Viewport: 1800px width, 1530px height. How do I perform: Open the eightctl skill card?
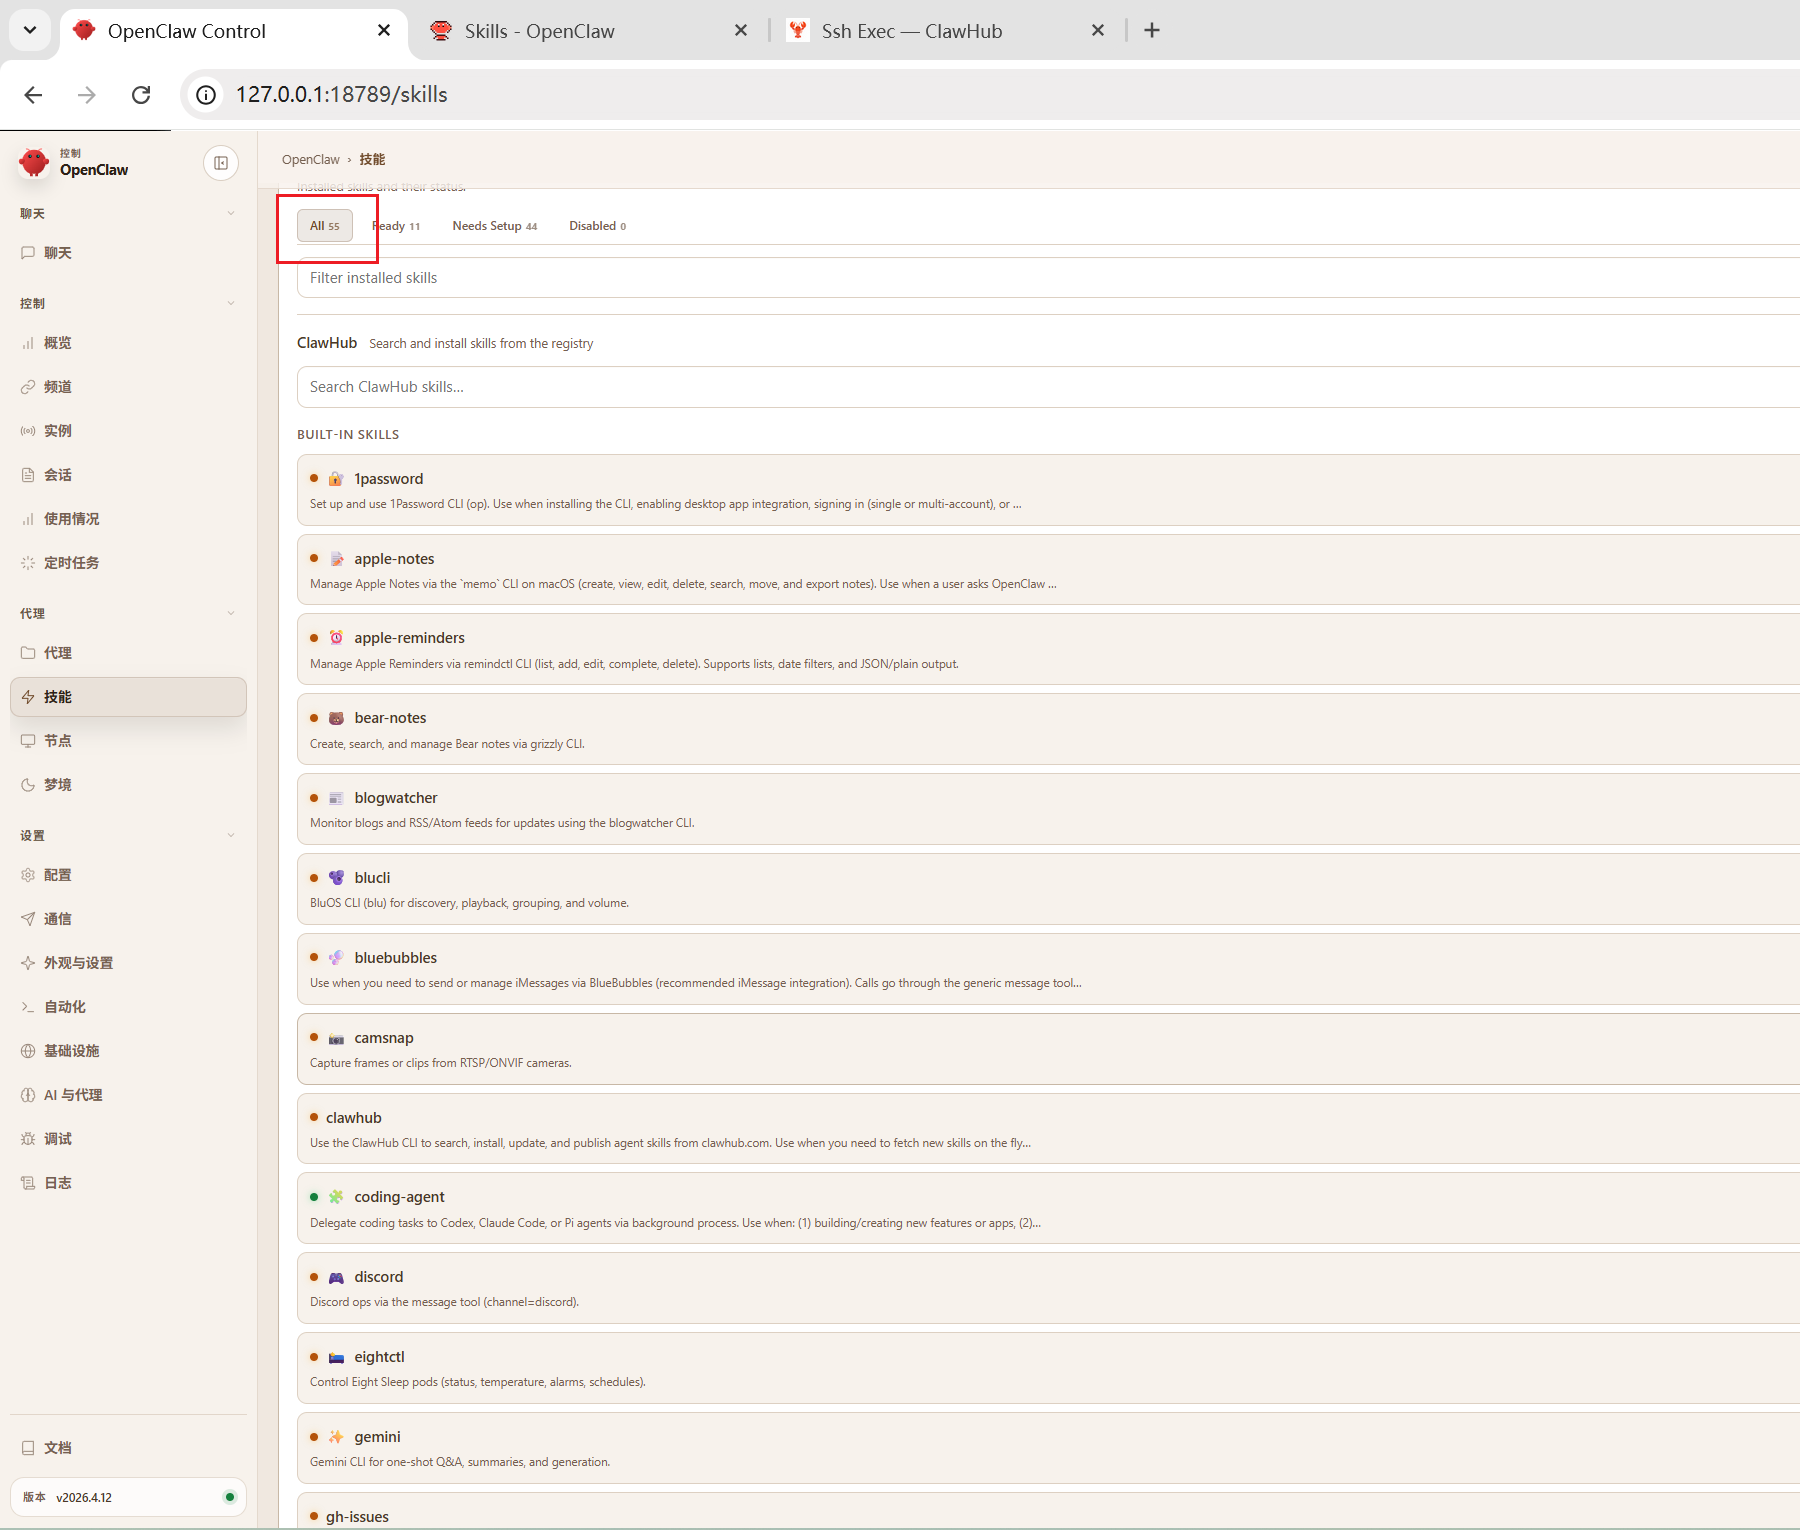1048,1368
